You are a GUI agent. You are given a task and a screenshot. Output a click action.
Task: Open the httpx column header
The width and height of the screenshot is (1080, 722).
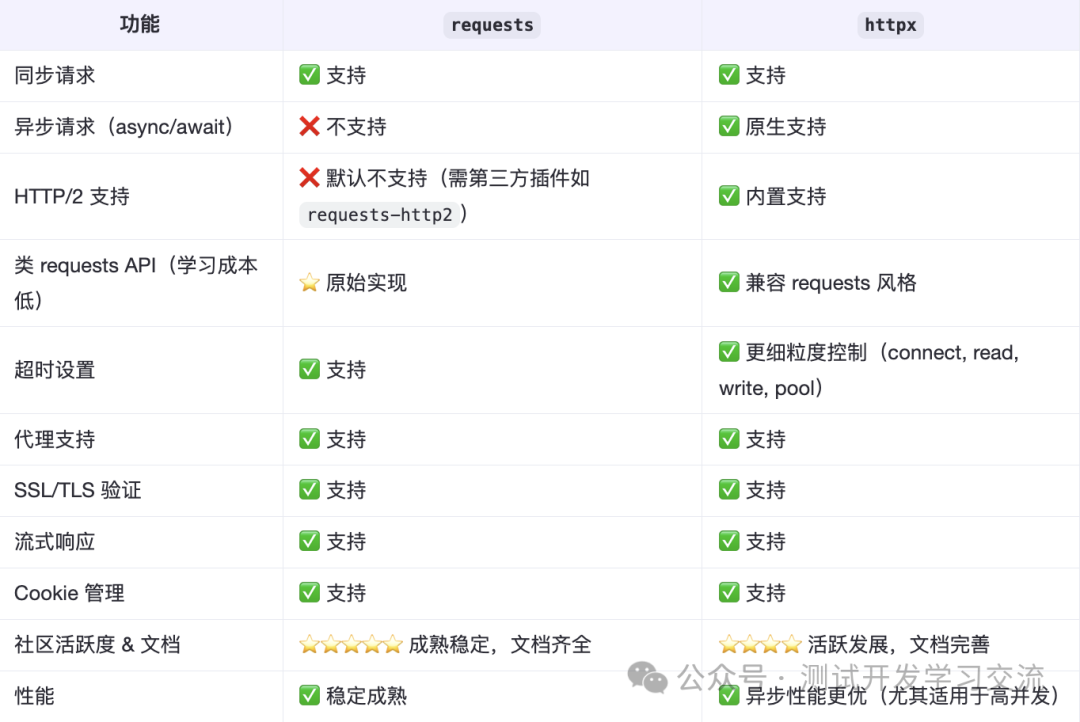coord(890,24)
